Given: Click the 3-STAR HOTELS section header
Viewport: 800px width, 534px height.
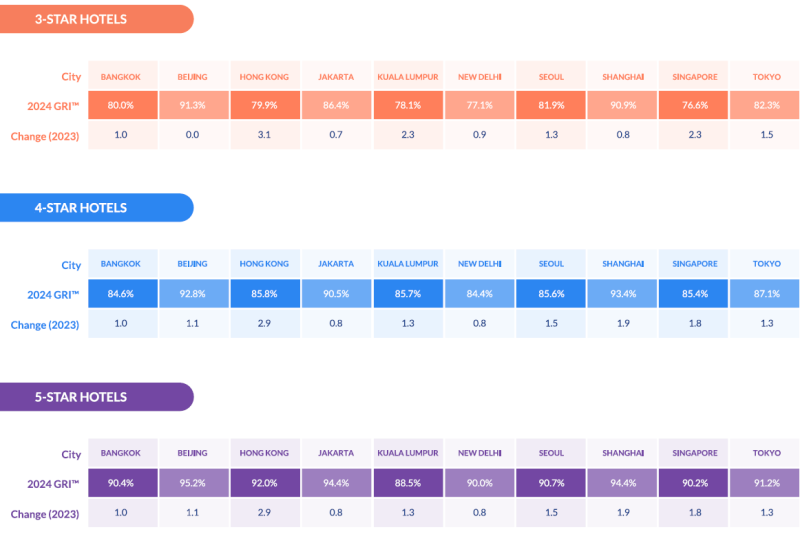Looking at the screenshot, I should coord(80,19).
